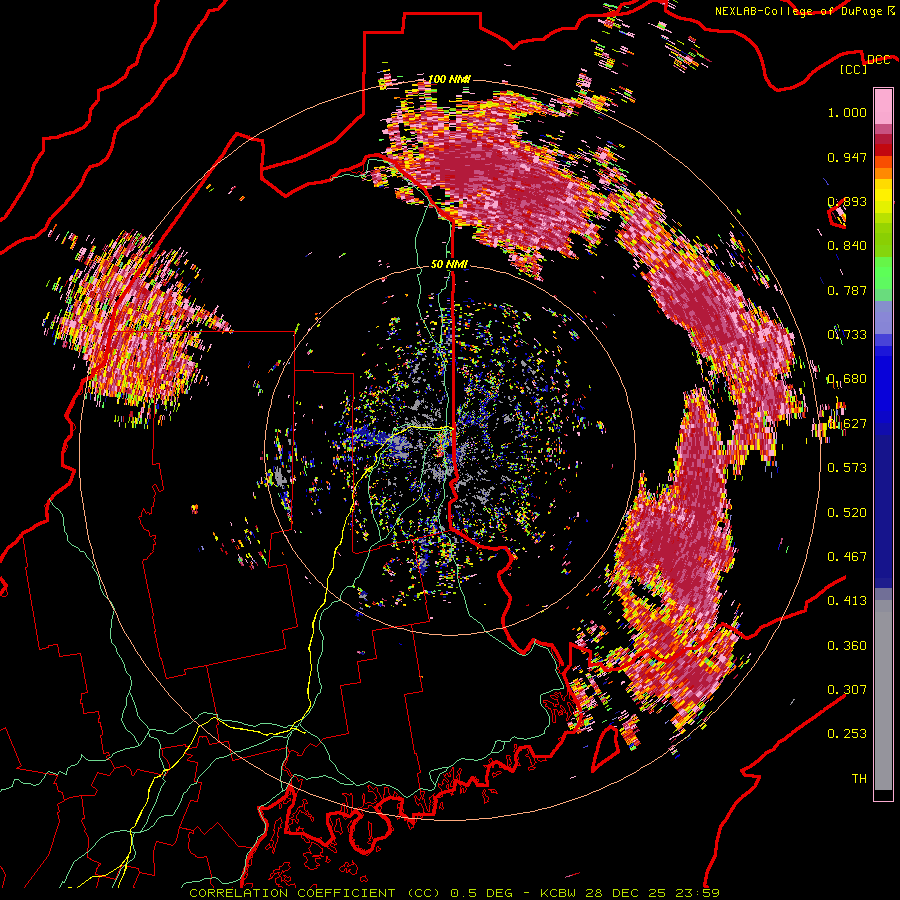Select the 0.307 scale value
900x900 pixels.
(x=847, y=690)
